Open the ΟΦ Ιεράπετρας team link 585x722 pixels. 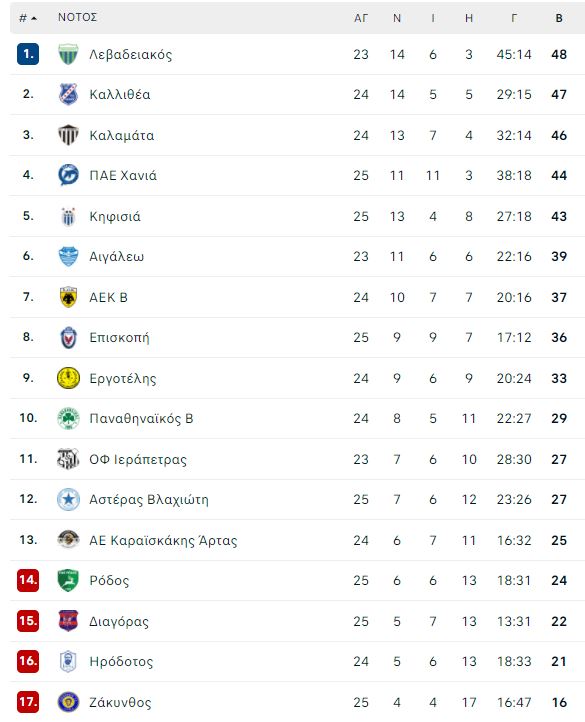[x=138, y=460]
